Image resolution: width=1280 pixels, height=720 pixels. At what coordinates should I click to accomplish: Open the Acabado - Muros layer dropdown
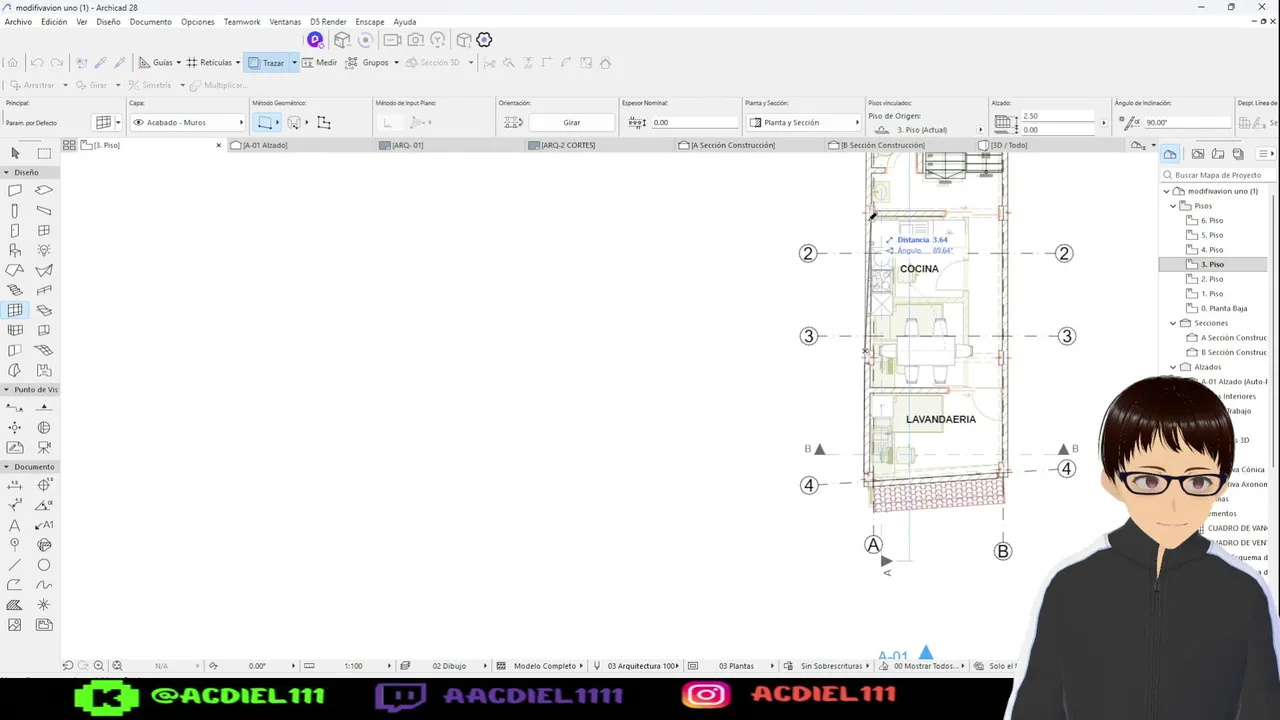(x=188, y=123)
